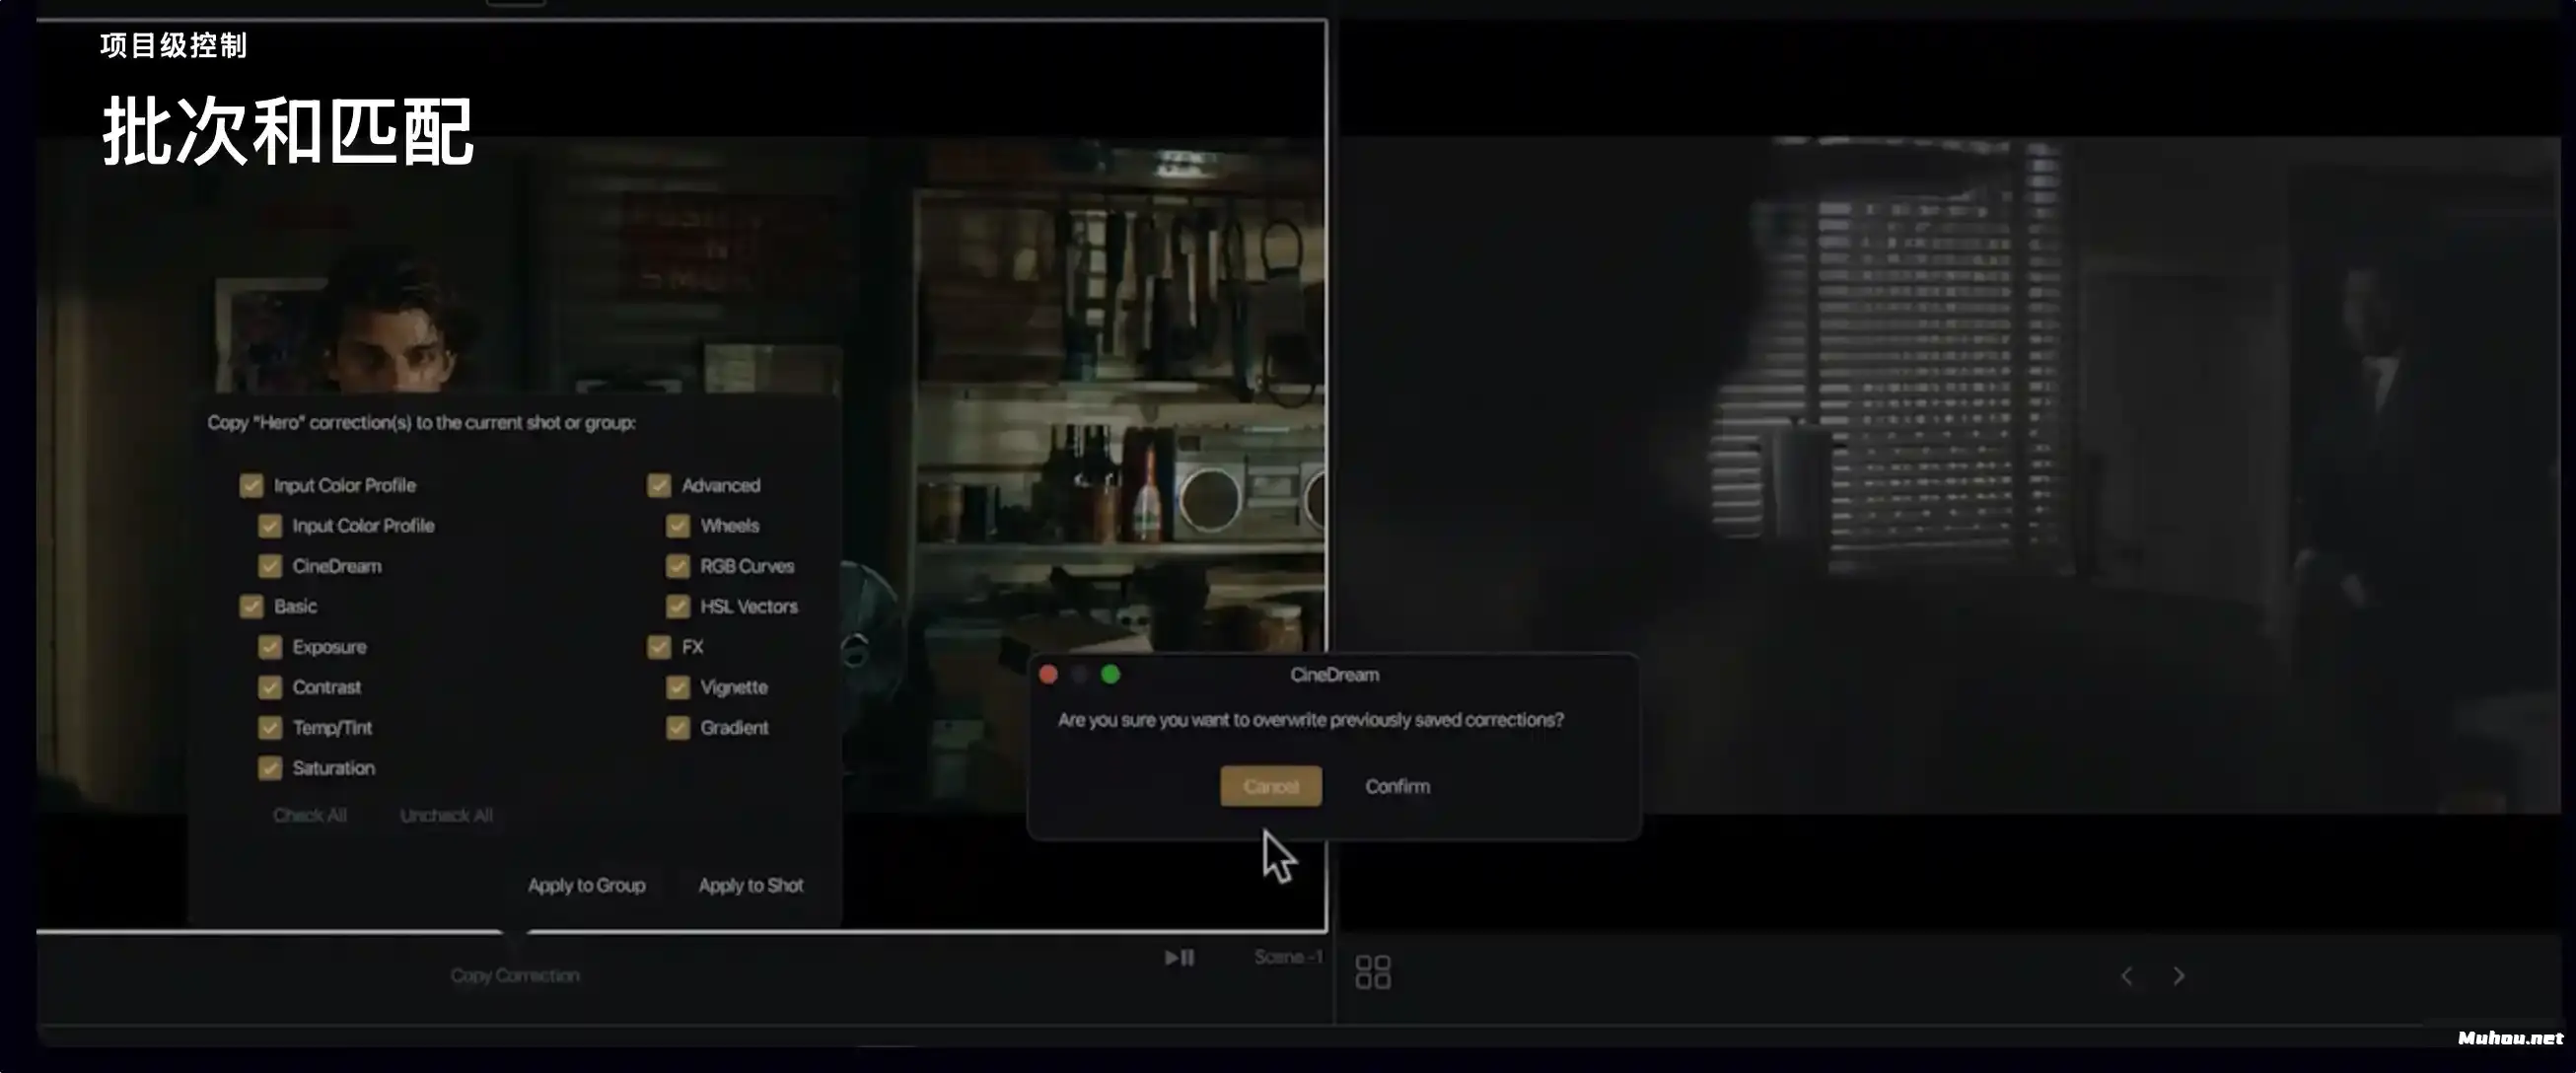2576x1073 pixels.
Task: Toggle the FX group checkbox
Action: (659, 647)
